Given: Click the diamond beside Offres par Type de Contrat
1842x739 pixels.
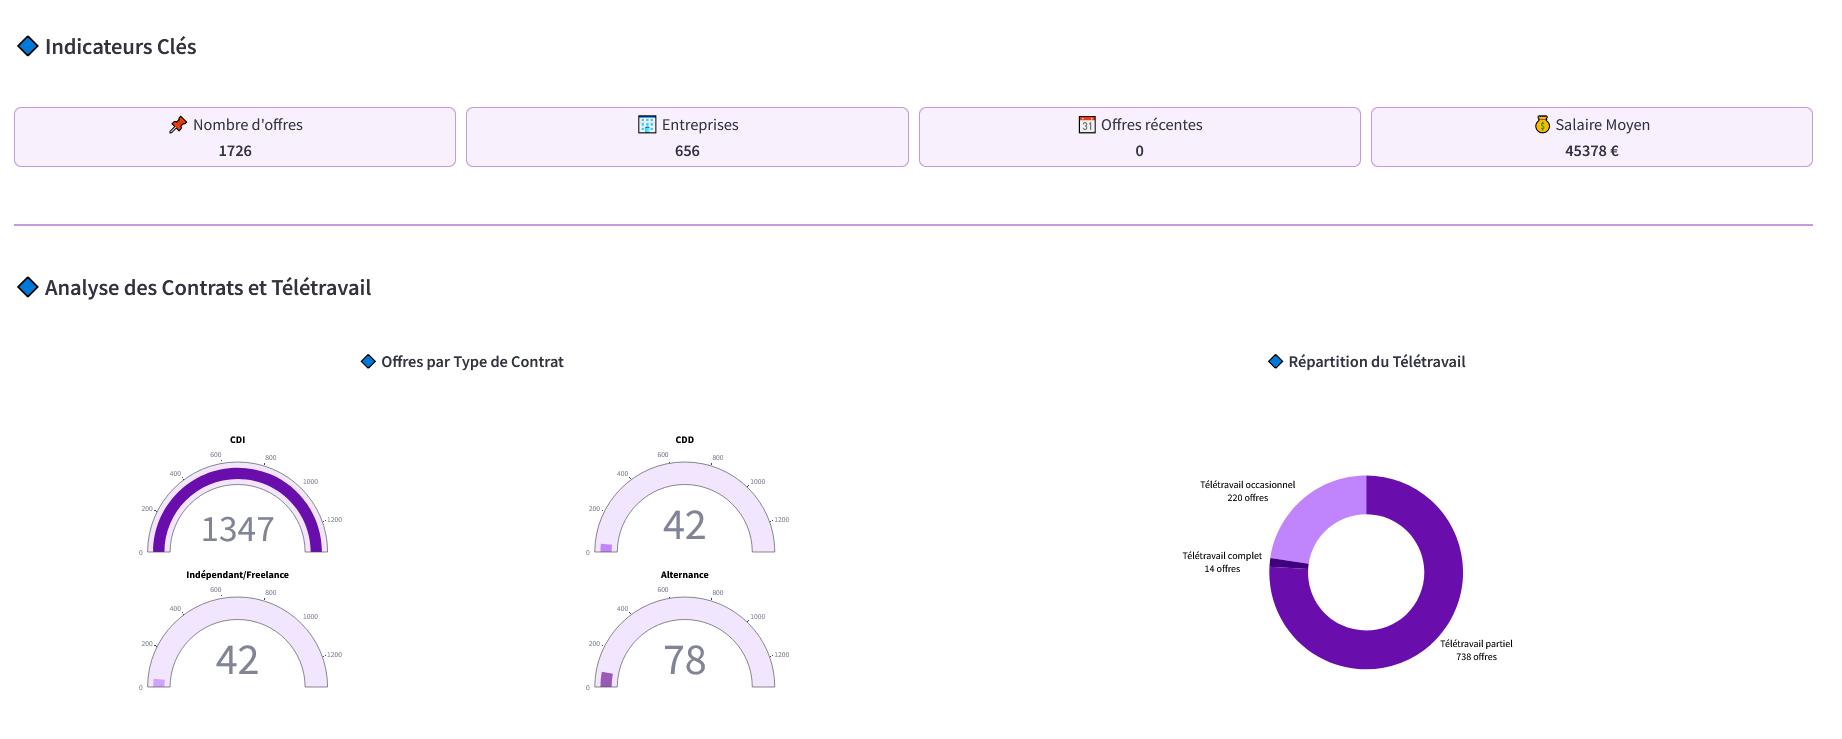Looking at the screenshot, I should [x=368, y=362].
